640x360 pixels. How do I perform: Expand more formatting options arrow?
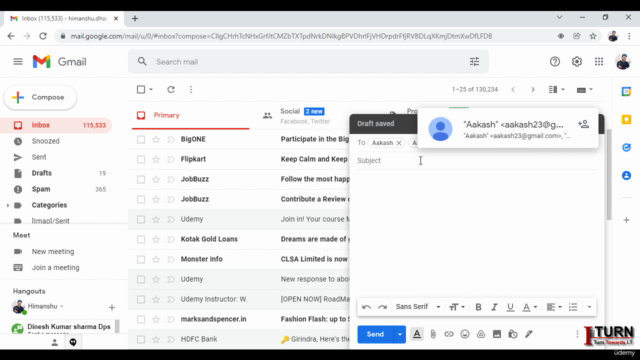point(589,307)
